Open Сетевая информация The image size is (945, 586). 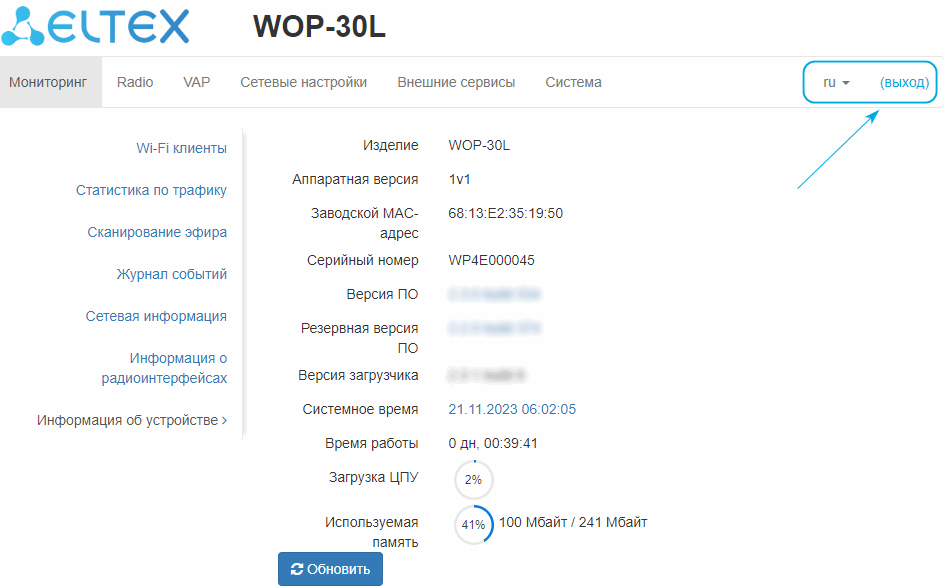point(156,317)
